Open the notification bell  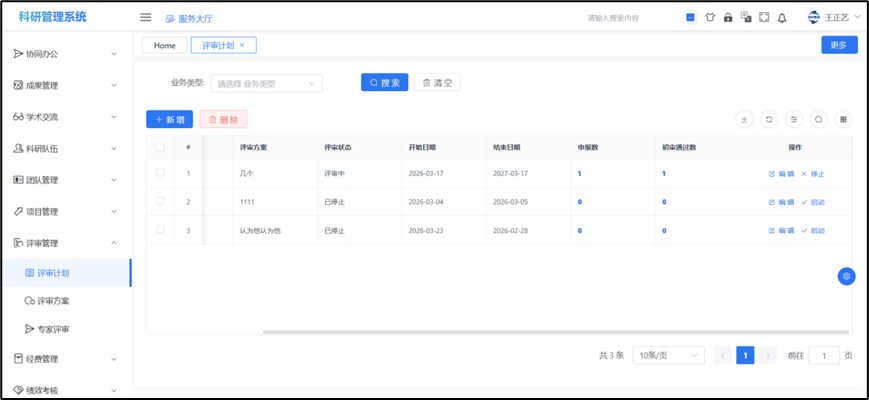pyautogui.click(x=782, y=17)
